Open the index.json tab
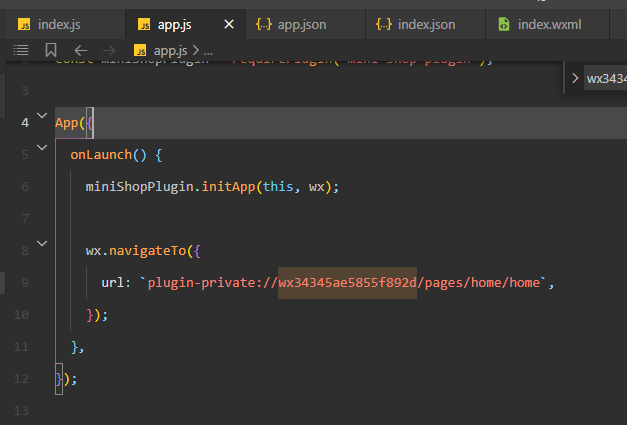627x425 pixels. coord(426,25)
